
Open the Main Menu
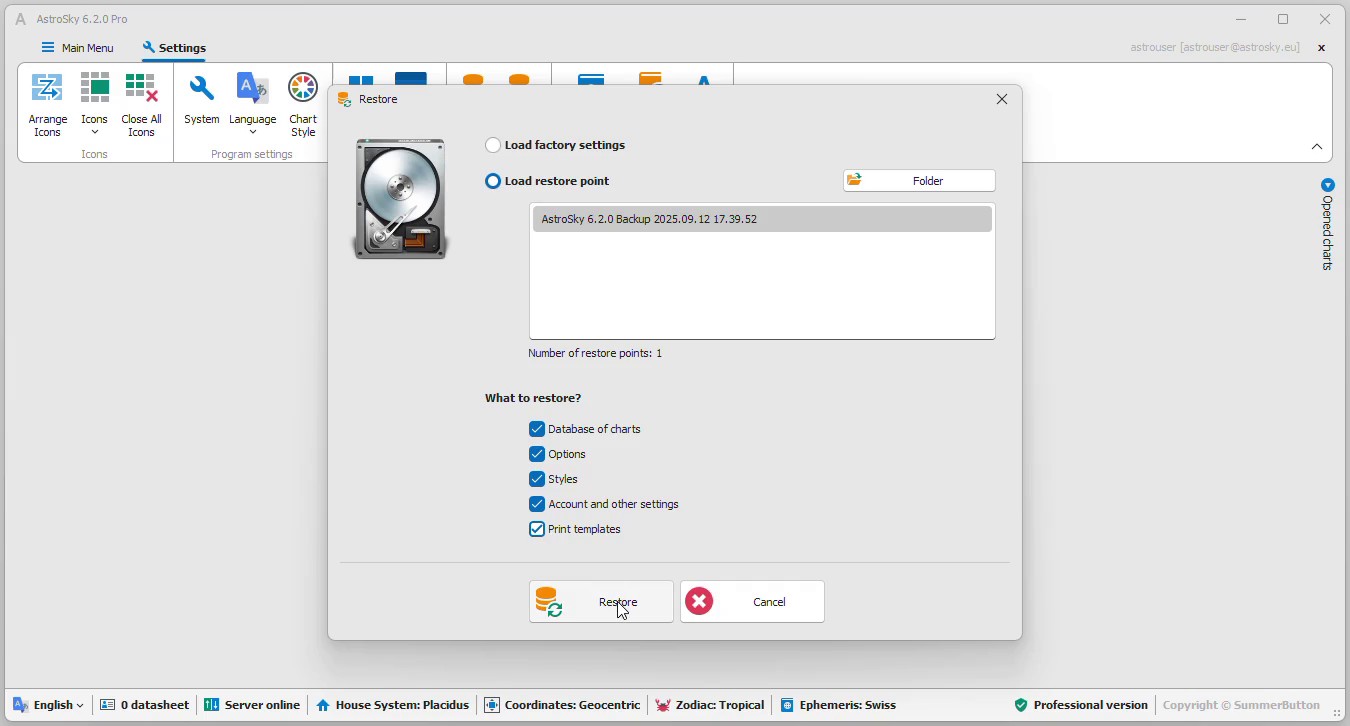pyautogui.click(x=78, y=47)
